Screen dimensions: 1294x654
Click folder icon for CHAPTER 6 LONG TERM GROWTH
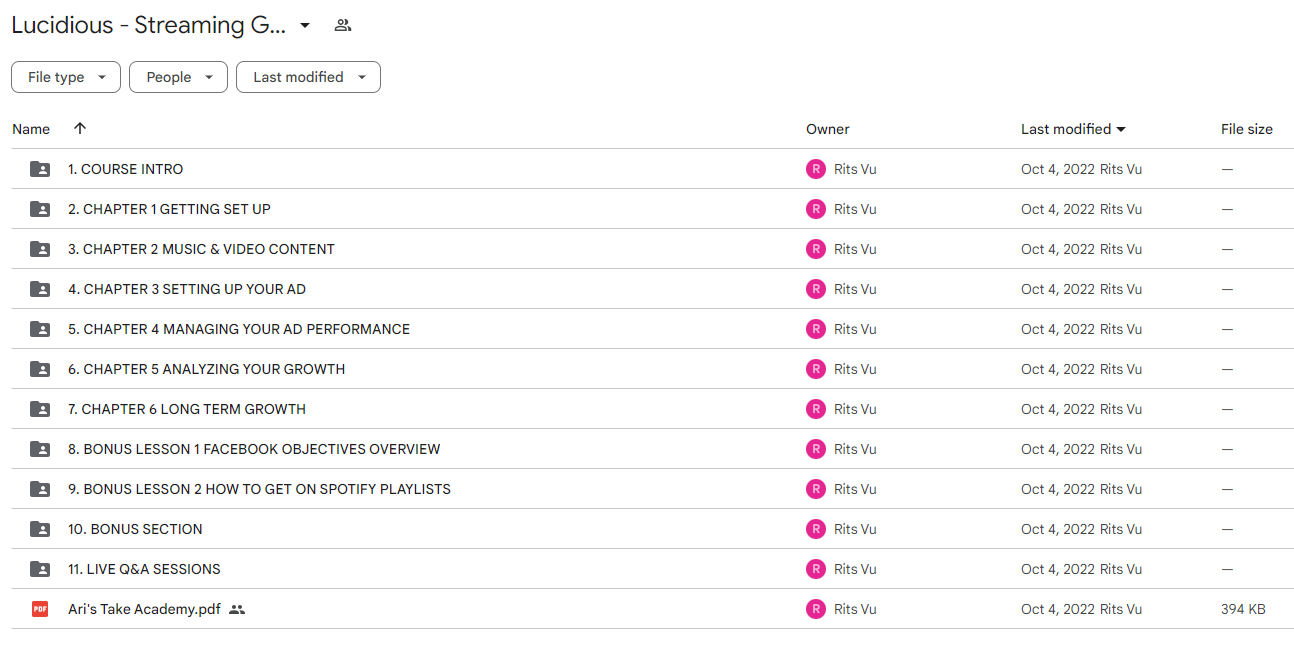coord(40,409)
